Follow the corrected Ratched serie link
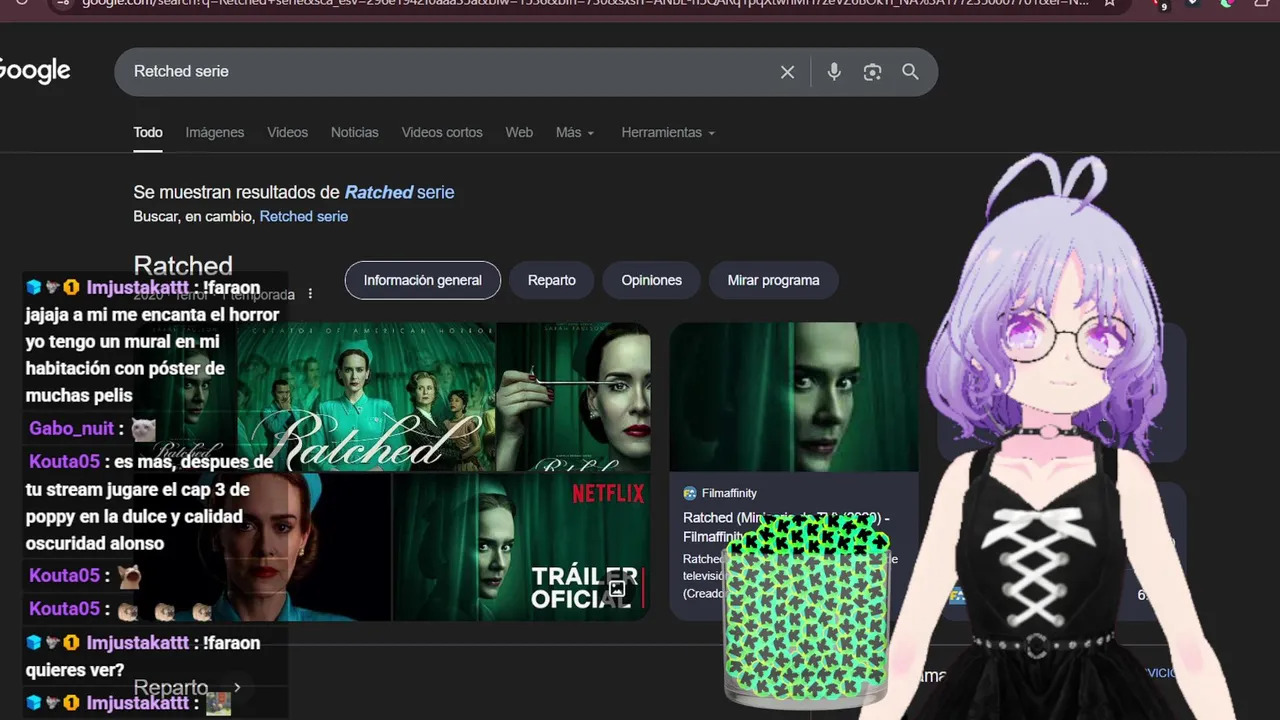 399,192
